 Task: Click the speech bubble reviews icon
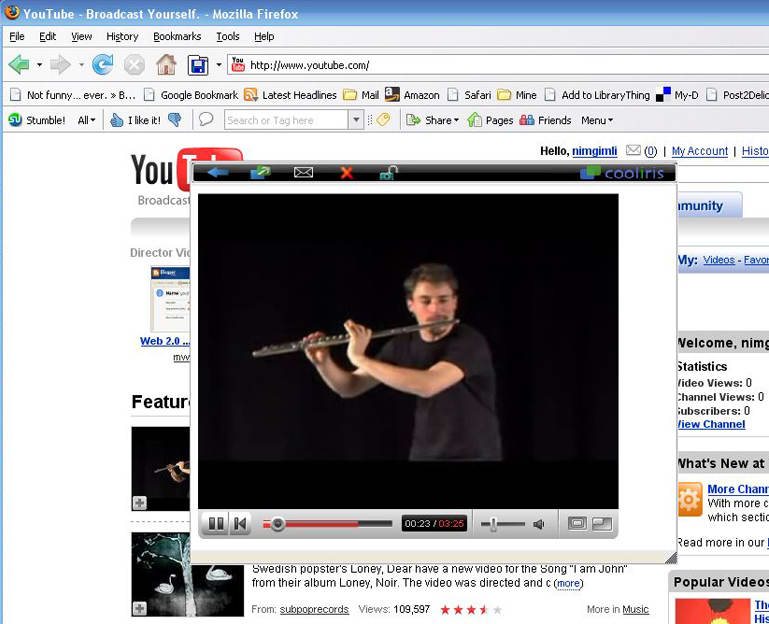click(206, 119)
